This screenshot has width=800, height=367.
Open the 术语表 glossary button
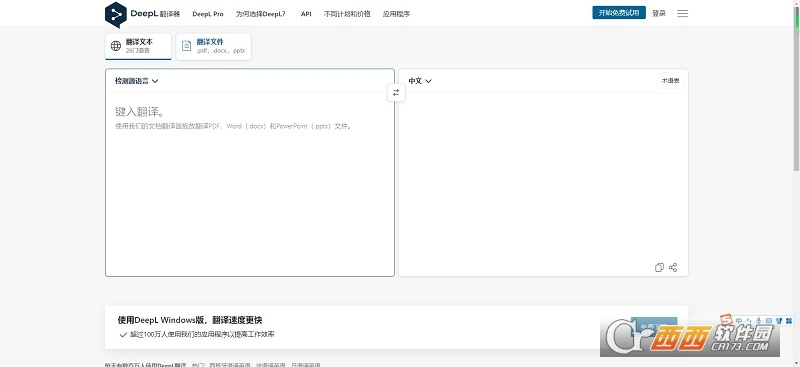(x=670, y=81)
